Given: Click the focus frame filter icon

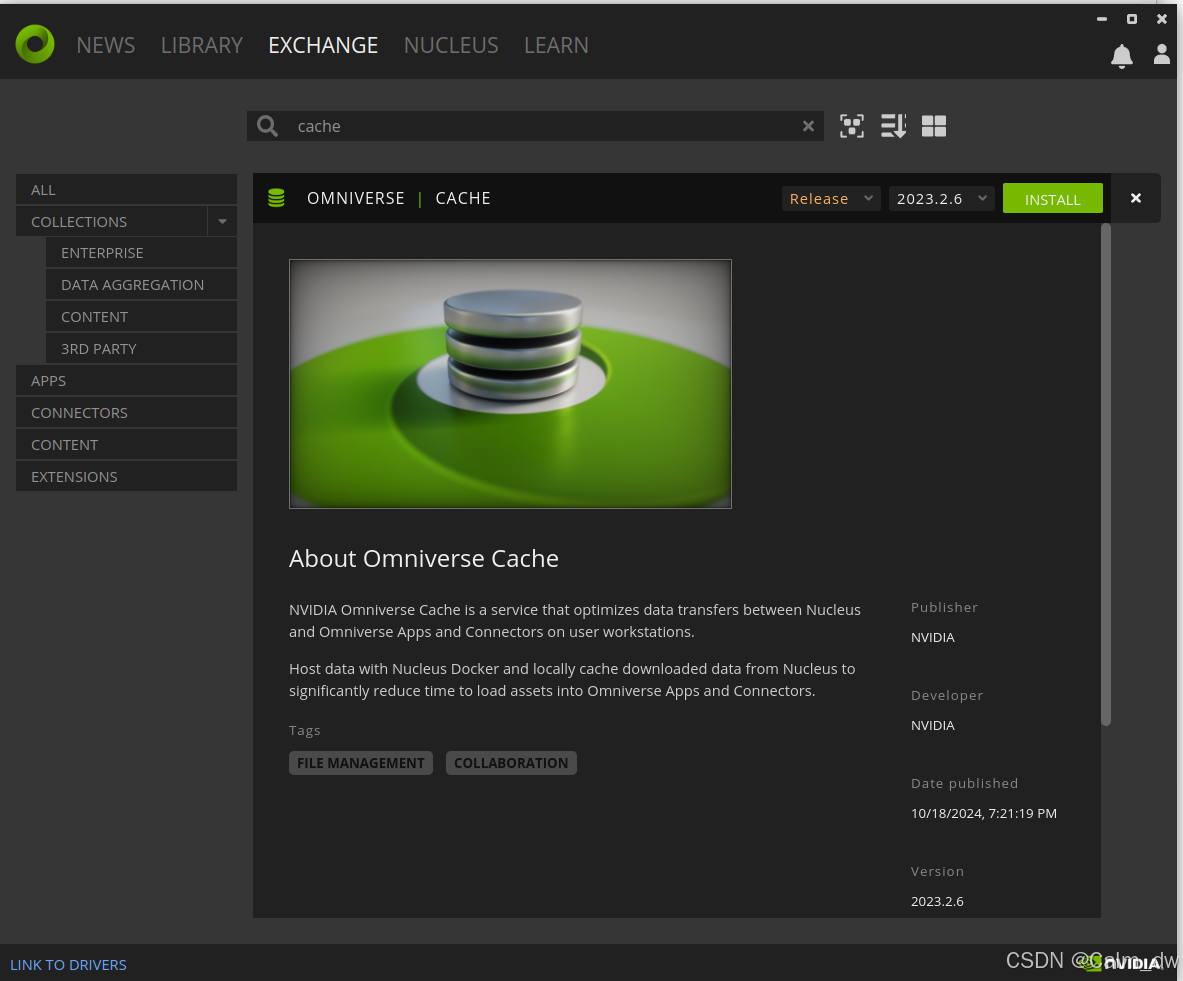Looking at the screenshot, I should [852, 126].
